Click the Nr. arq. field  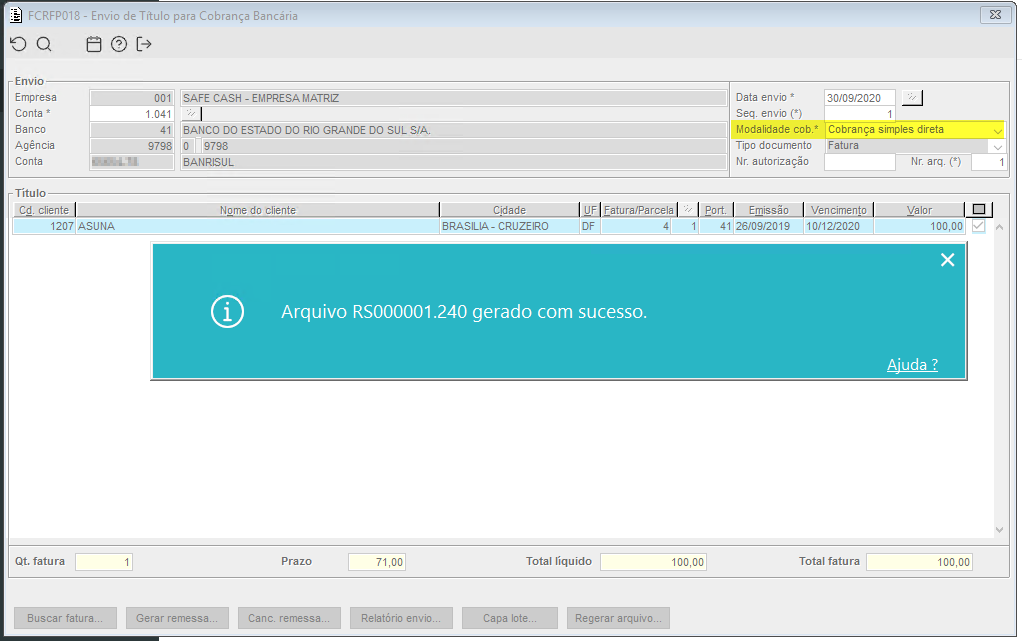pyautogui.click(x=989, y=162)
